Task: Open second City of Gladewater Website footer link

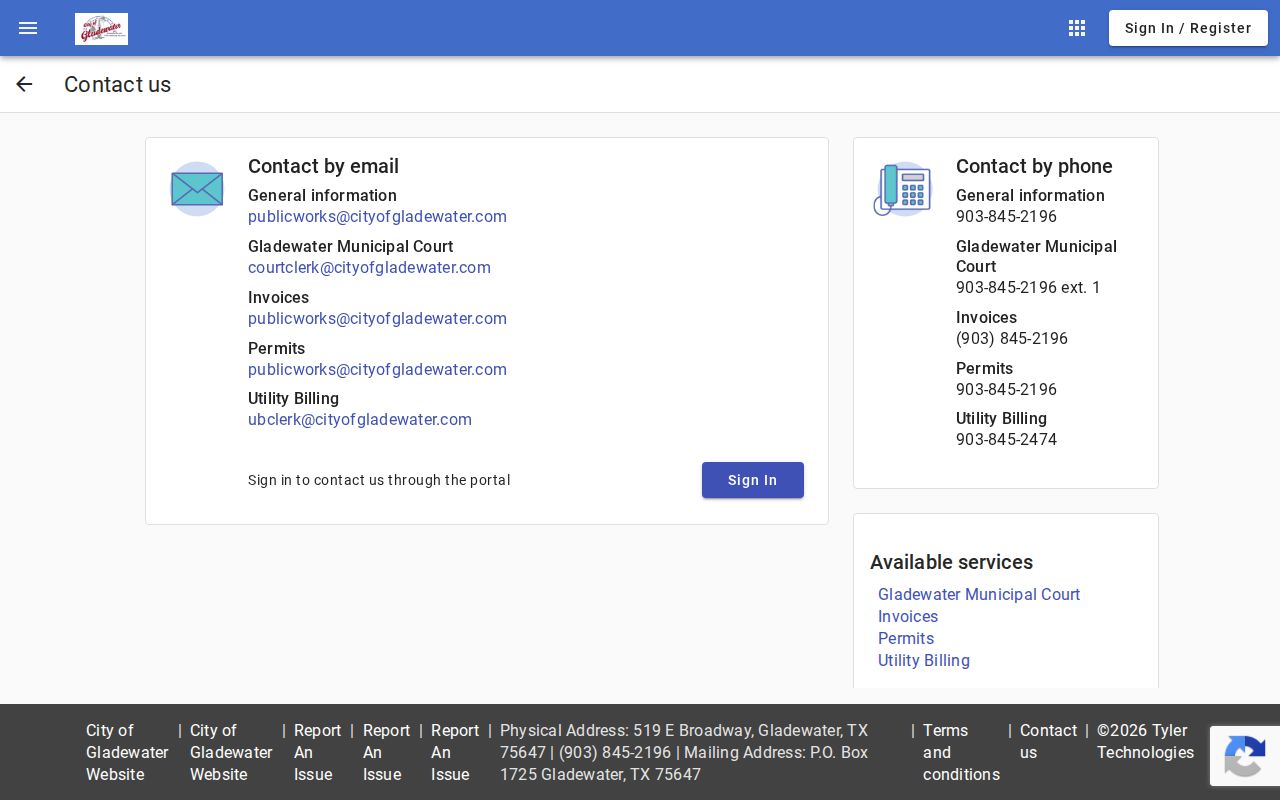Action: (x=231, y=752)
